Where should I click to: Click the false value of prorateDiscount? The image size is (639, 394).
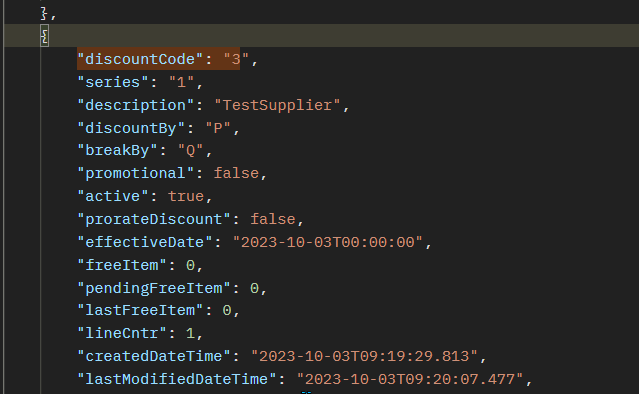[x=273, y=220]
